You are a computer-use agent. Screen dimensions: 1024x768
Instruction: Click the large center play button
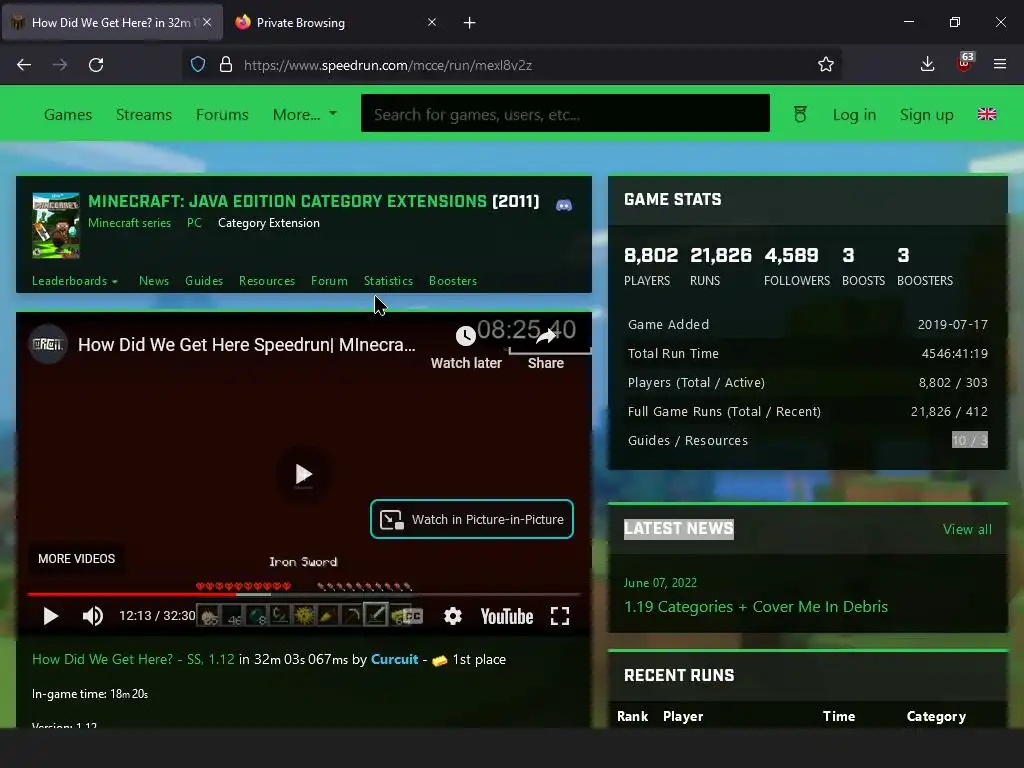[304, 474]
